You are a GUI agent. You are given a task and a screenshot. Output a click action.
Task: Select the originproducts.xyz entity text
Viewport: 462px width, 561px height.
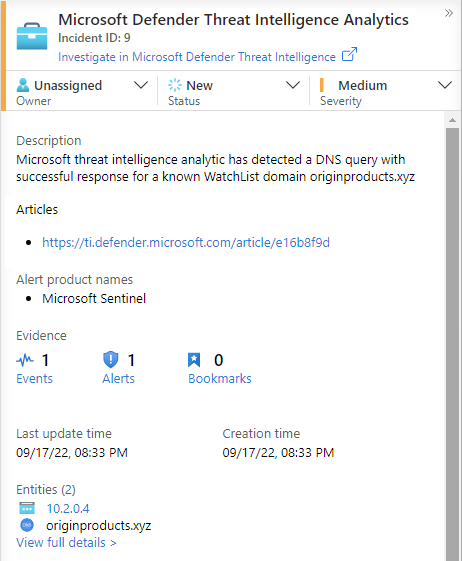tap(98, 526)
